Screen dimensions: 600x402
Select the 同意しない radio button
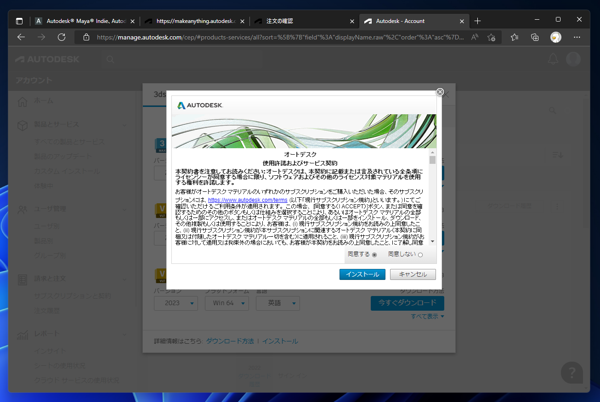coord(420,255)
